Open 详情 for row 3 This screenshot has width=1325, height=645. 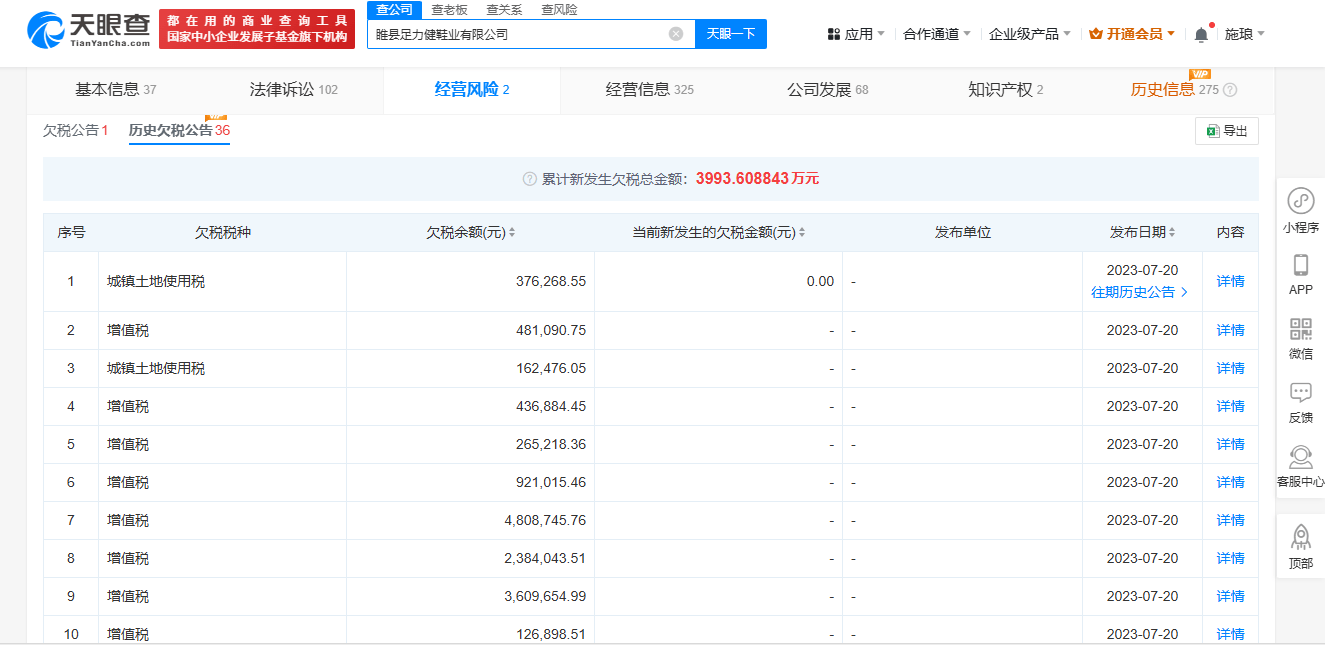click(x=1230, y=368)
